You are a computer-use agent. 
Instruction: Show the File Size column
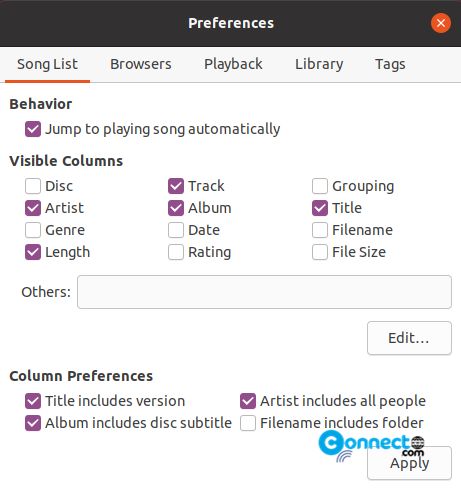point(320,252)
